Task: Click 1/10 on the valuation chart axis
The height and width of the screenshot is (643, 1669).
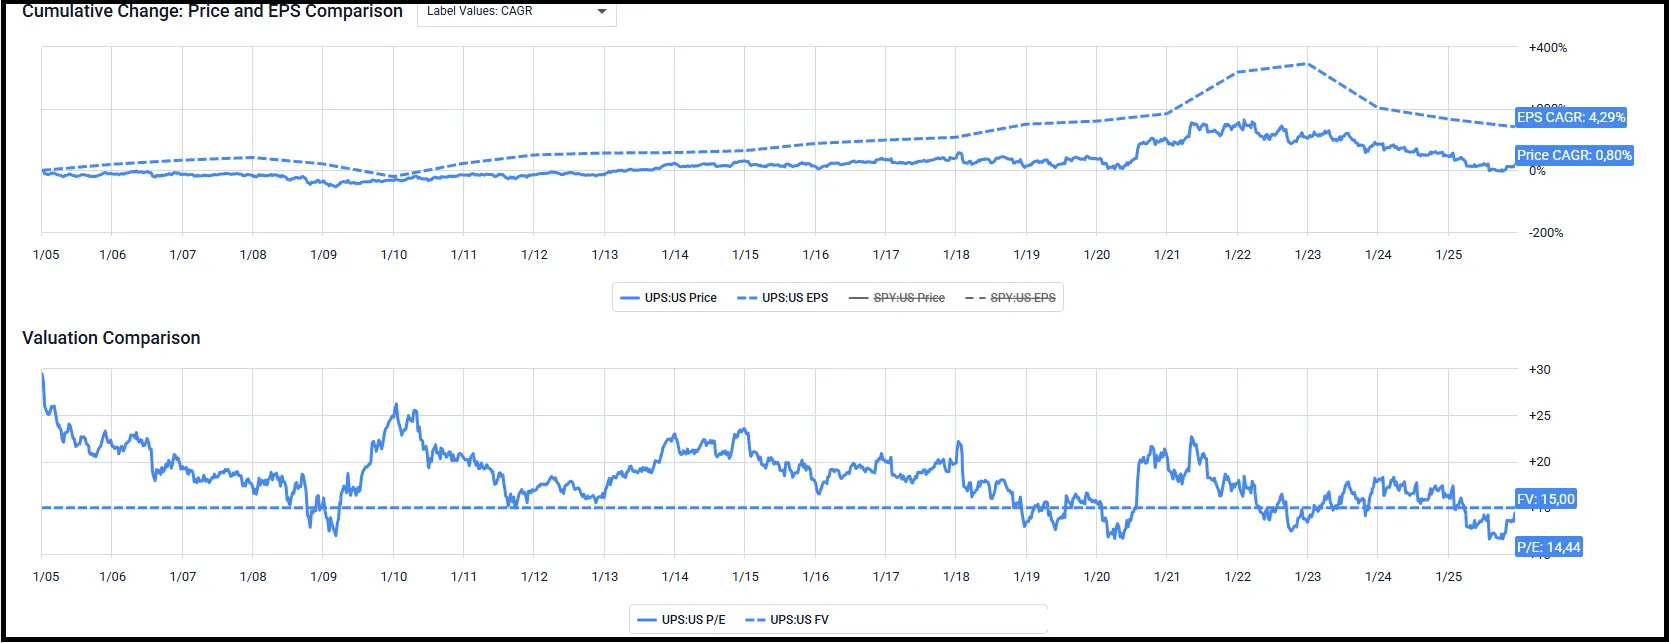Action: [394, 577]
